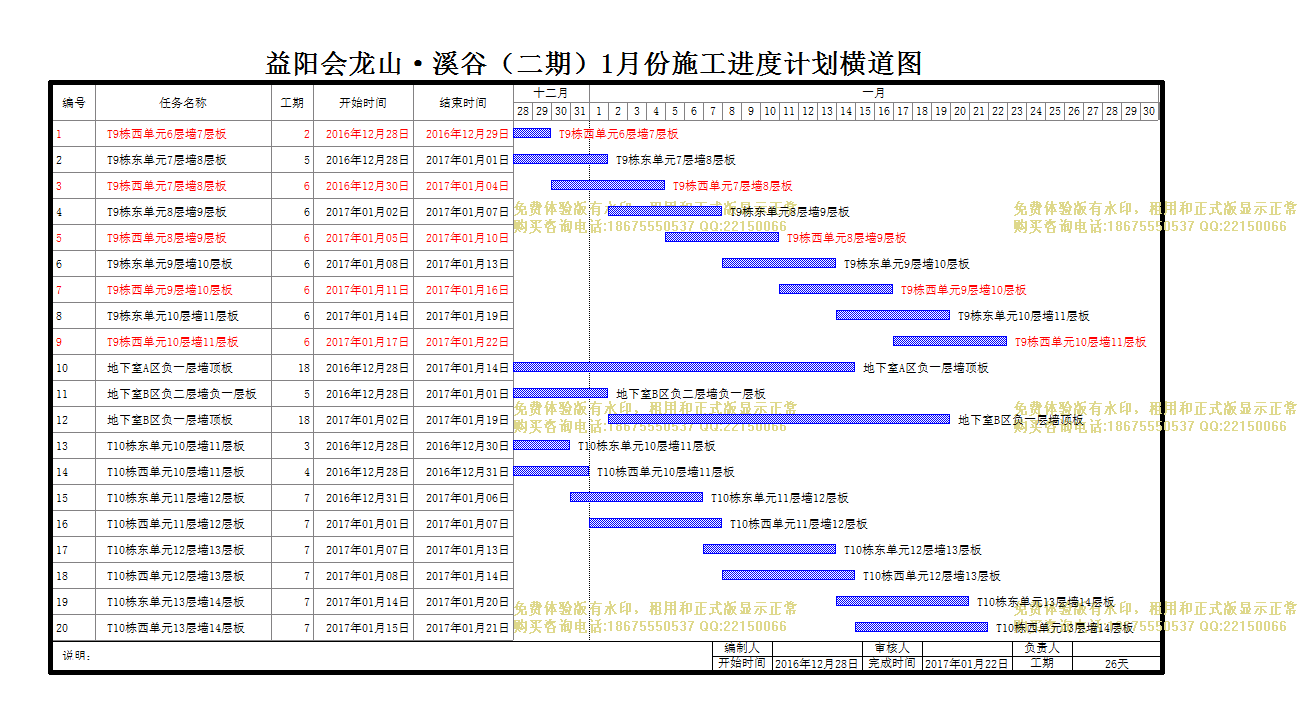Click task name cell in row 1 T9栋西单元6层墙7层板

(183, 134)
